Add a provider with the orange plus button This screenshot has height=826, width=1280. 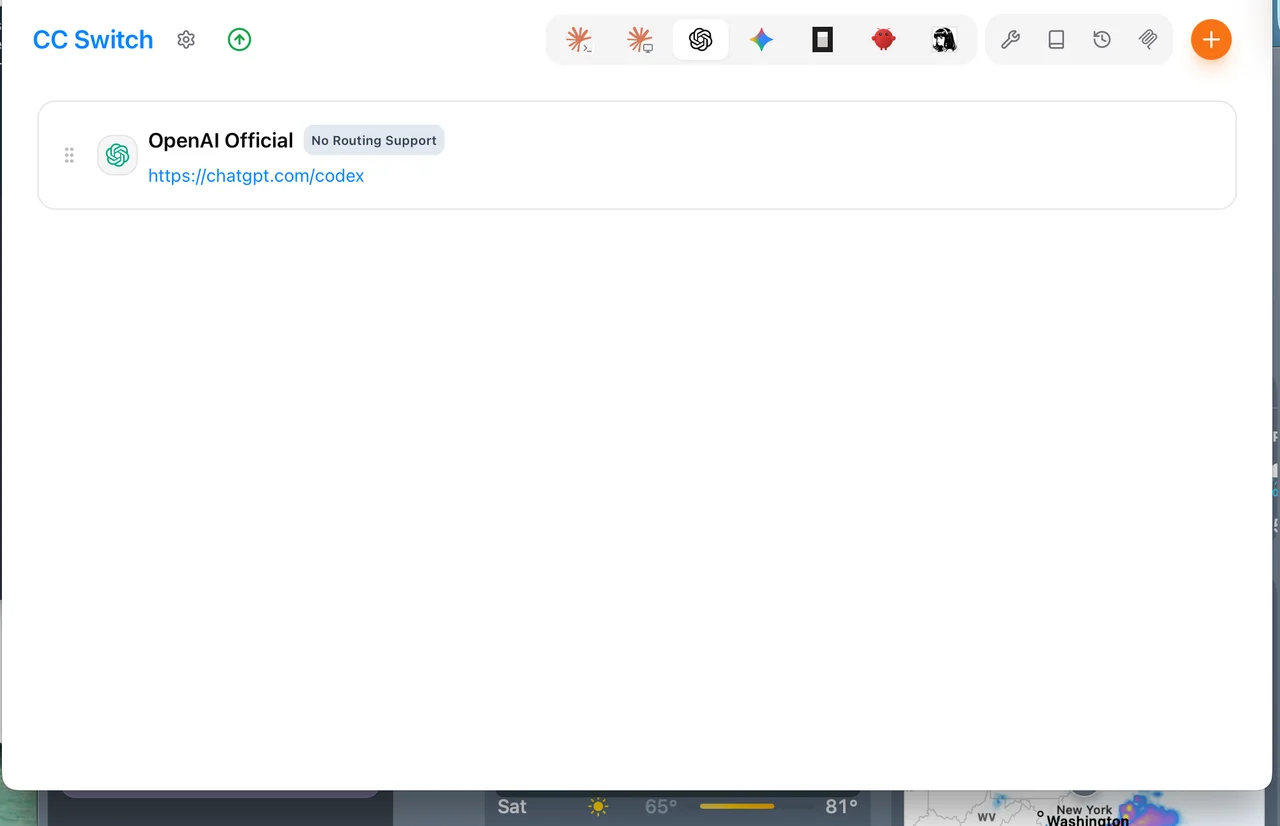click(x=1211, y=40)
